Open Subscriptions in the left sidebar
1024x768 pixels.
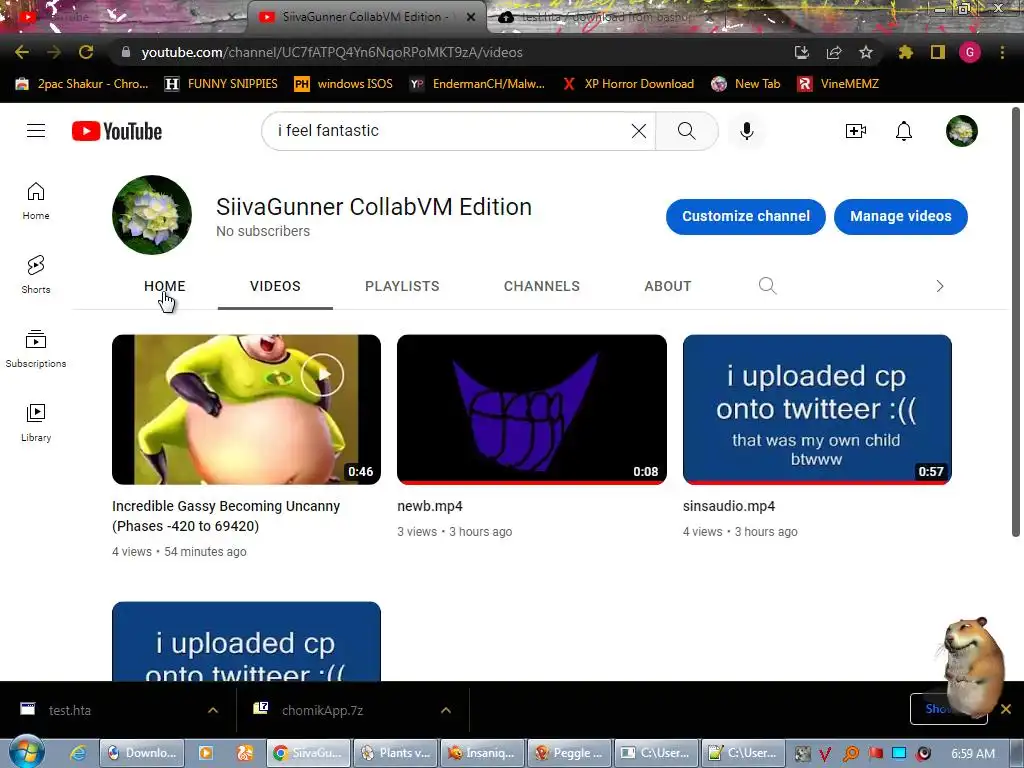tap(36, 349)
